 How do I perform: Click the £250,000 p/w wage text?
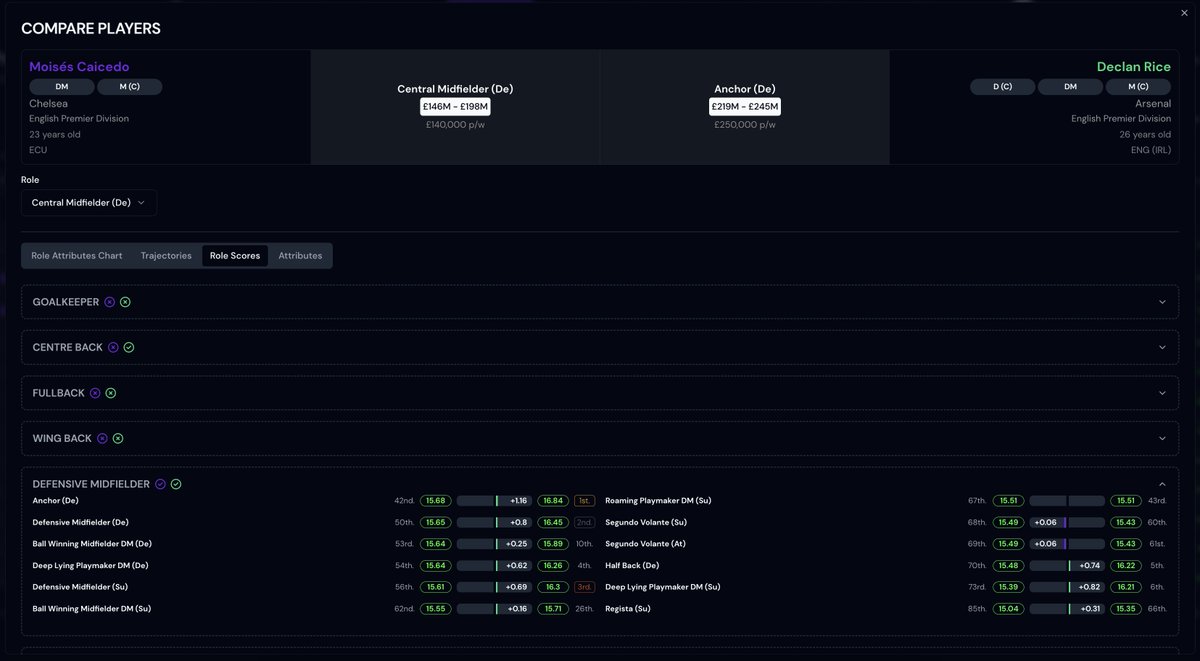pos(745,125)
